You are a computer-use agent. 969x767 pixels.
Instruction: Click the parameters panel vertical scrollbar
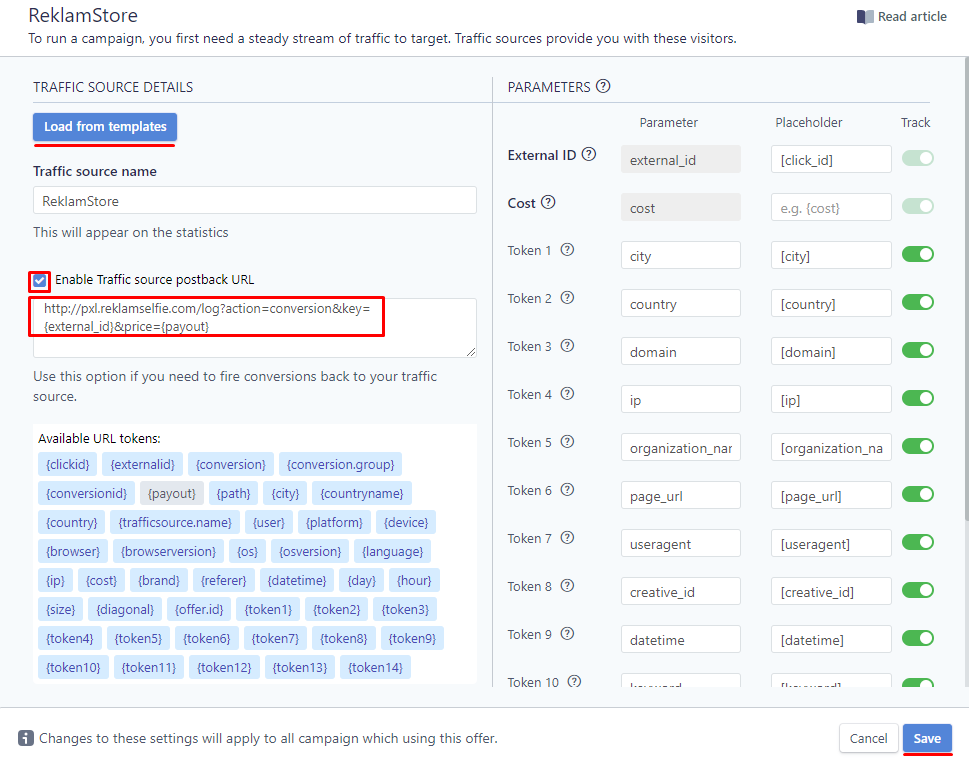966,290
